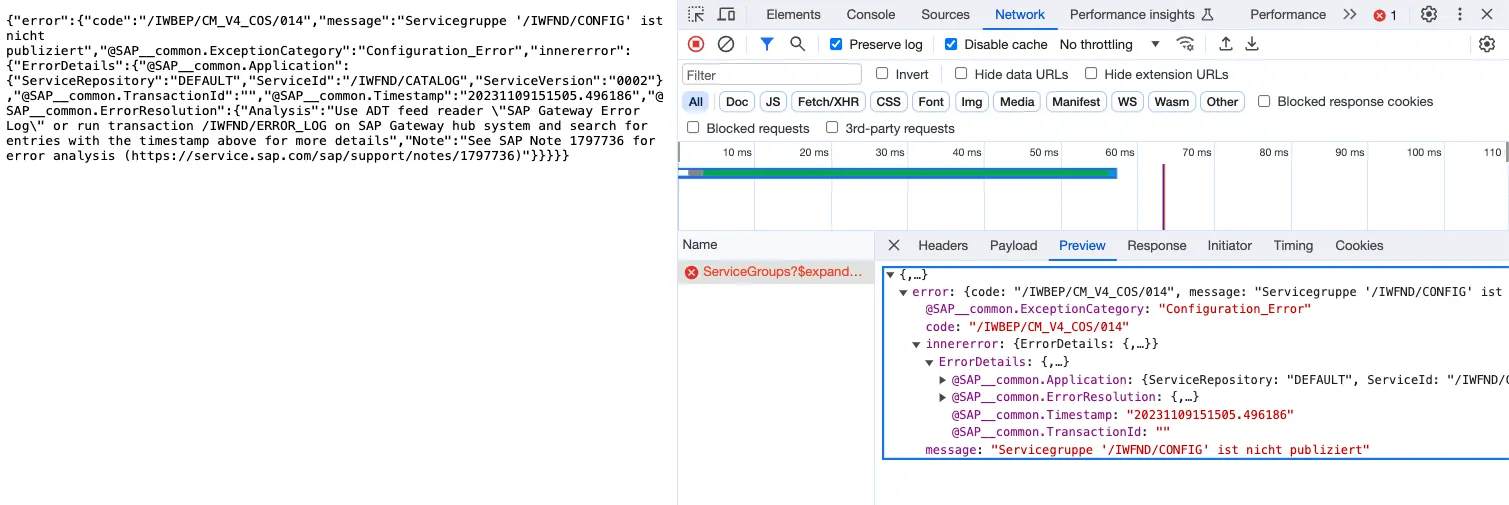Image resolution: width=1509 pixels, height=505 pixels.
Task: Select the failed ServiceGroups request
Action: pos(780,272)
